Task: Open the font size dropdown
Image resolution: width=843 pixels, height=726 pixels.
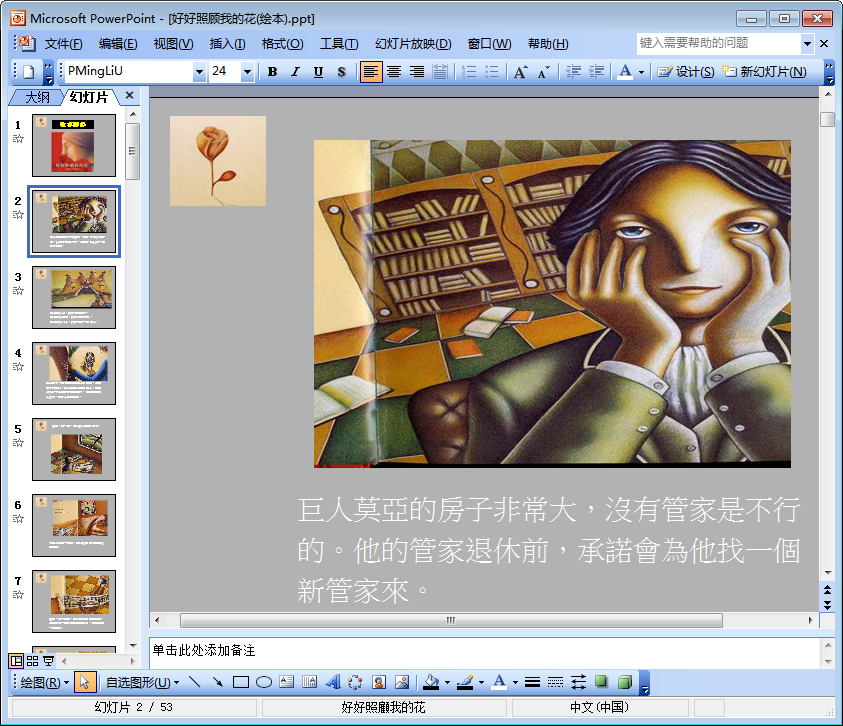Action: coord(247,72)
